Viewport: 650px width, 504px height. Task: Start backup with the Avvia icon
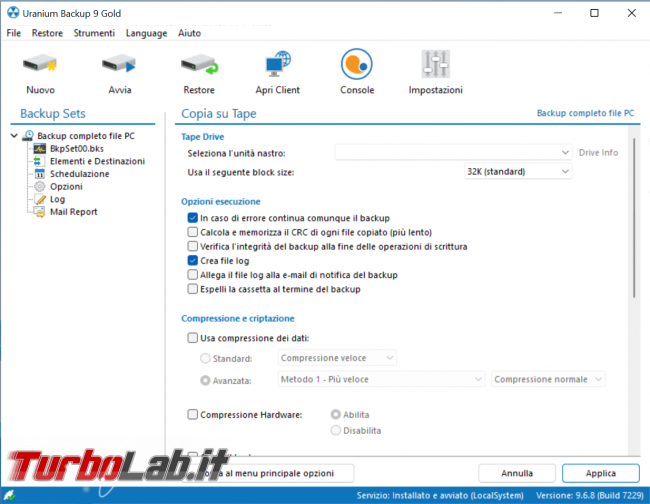[119, 64]
